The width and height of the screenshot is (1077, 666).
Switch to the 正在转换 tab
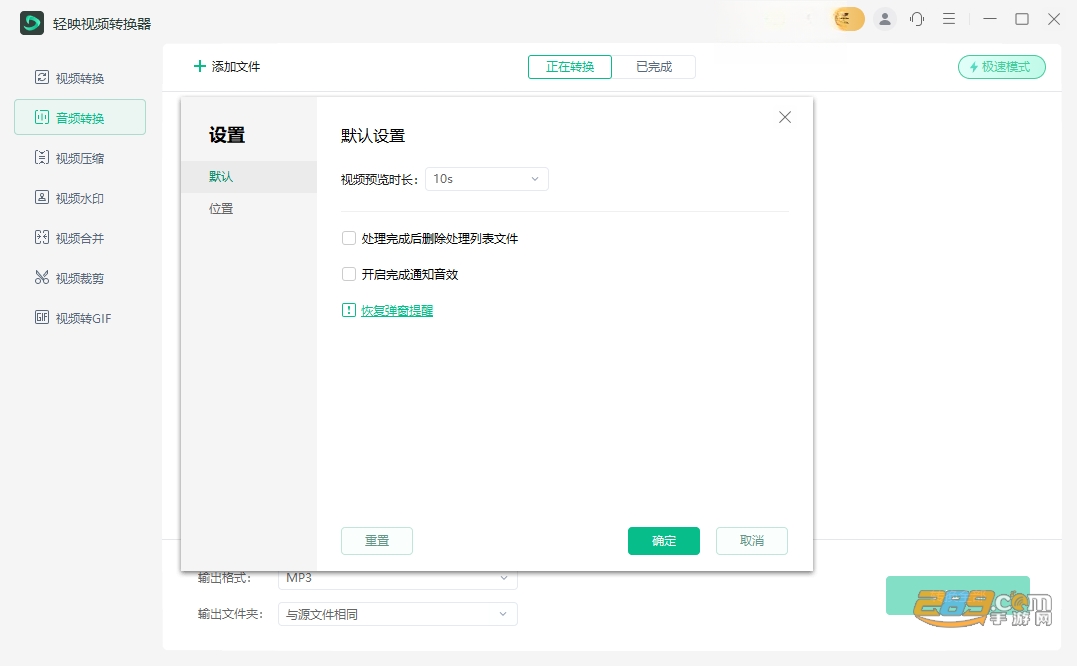pos(570,67)
